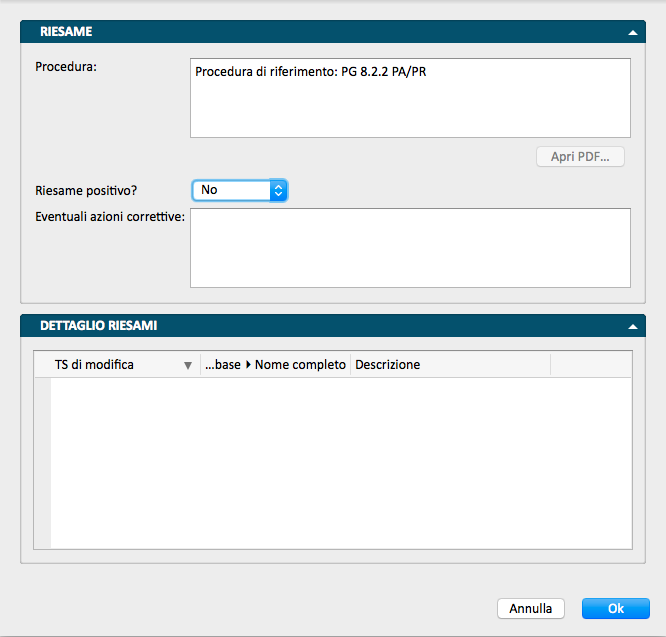Click the arrow icon before Nome completo

pos(248,365)
